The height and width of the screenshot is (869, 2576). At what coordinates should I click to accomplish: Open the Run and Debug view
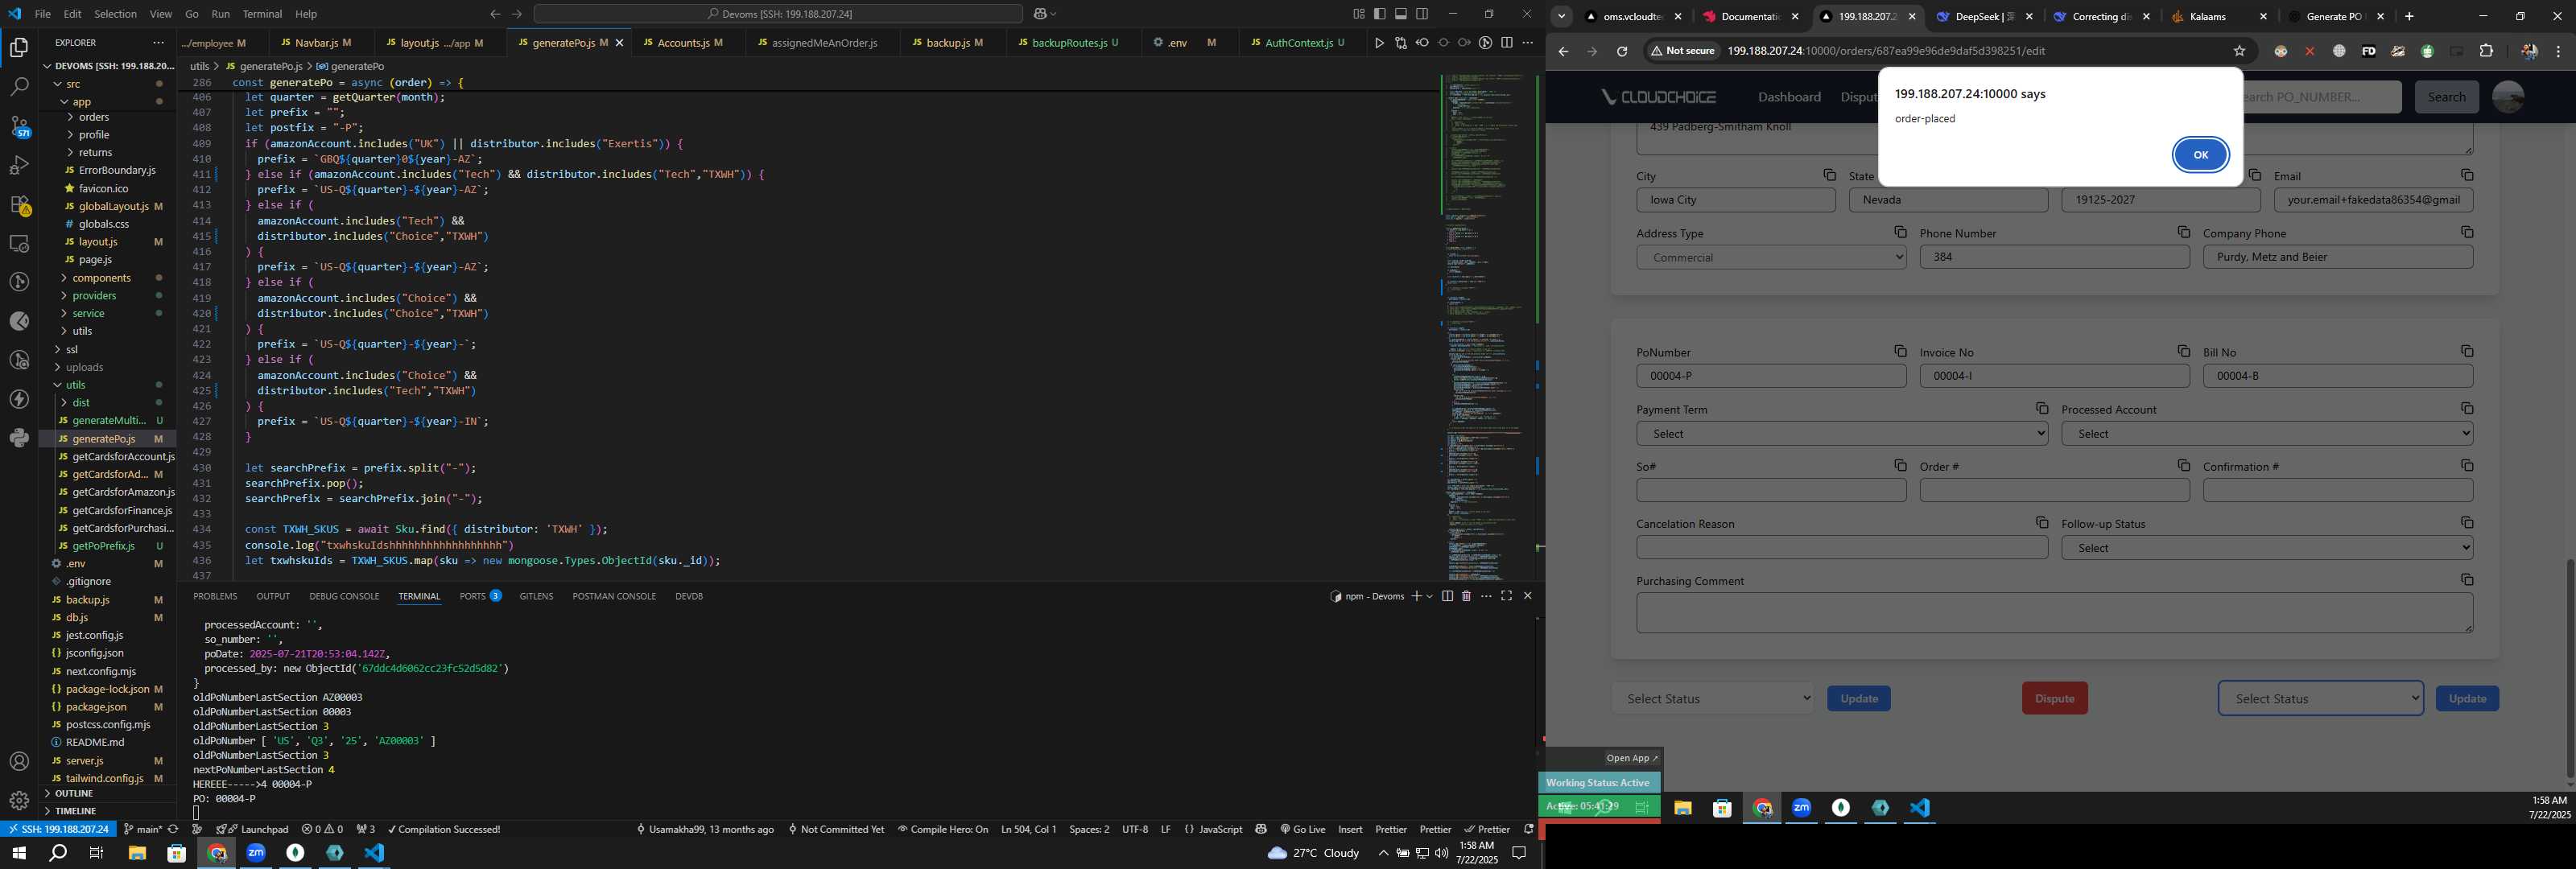19,165
